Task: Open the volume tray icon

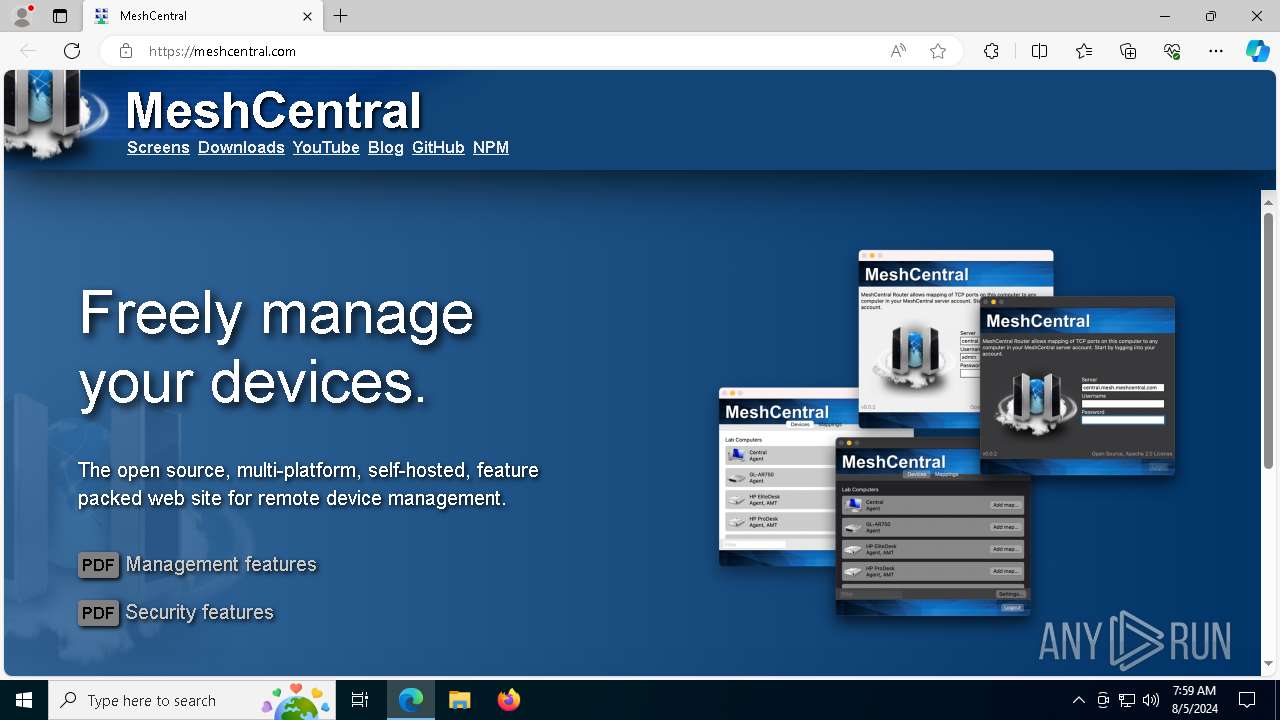Action: pyautogui.click(x=1150, y=700)
